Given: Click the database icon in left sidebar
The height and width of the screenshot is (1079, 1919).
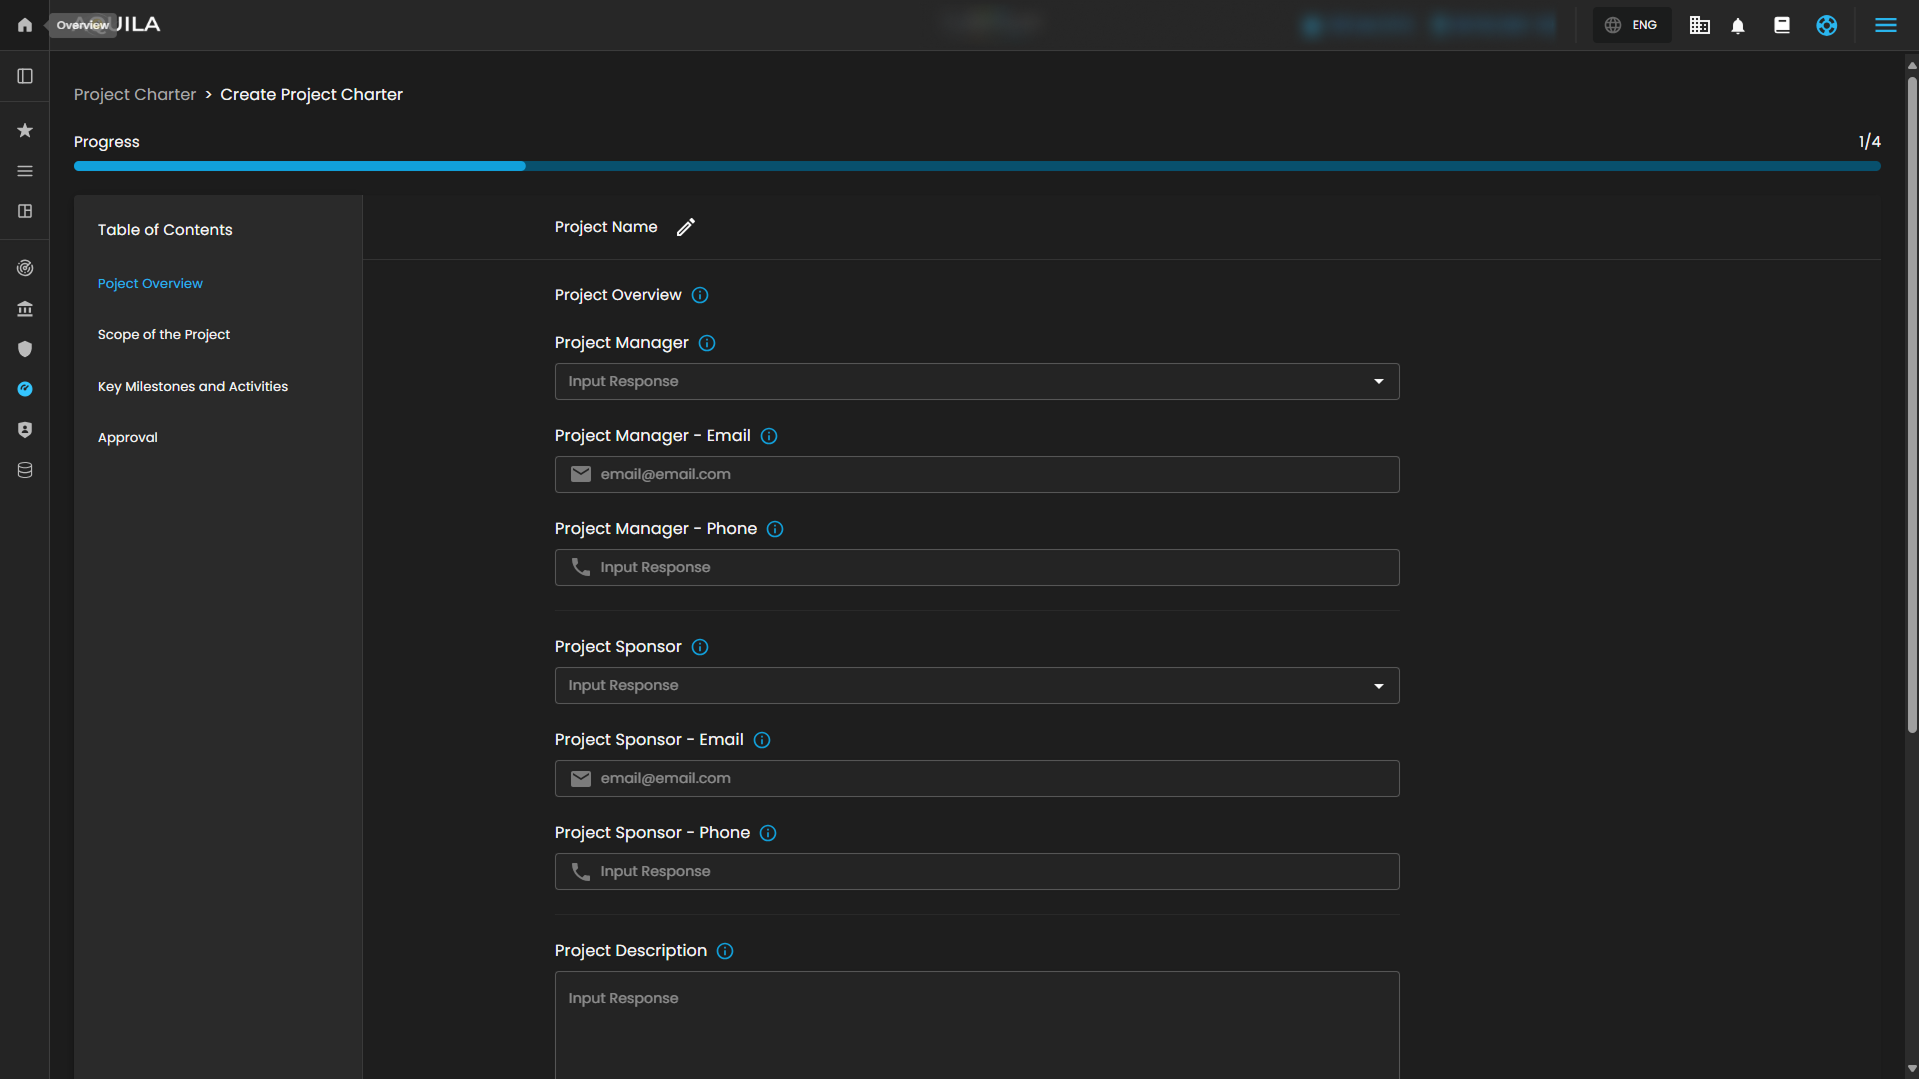Looking at the screenshot, I should (25, 470).
